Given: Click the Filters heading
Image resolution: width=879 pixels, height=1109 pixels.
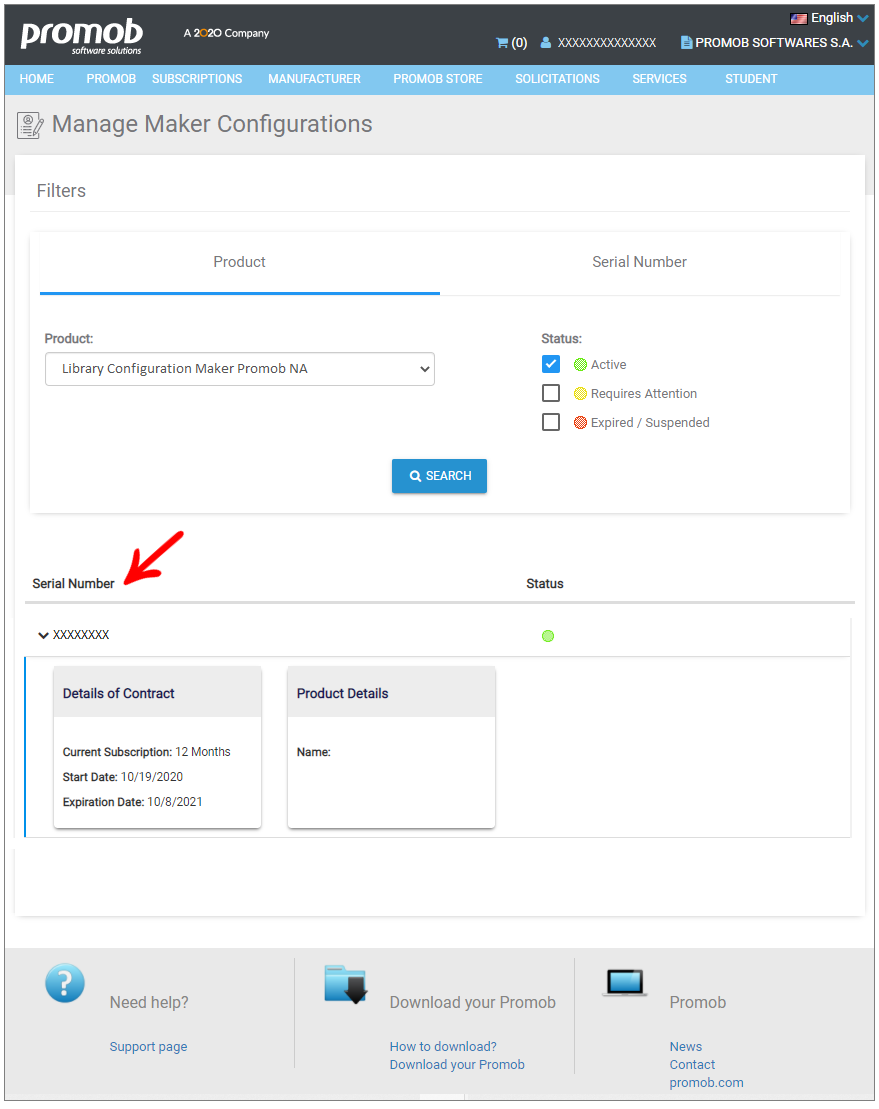Looking at the screenshot, I should 62,191.
